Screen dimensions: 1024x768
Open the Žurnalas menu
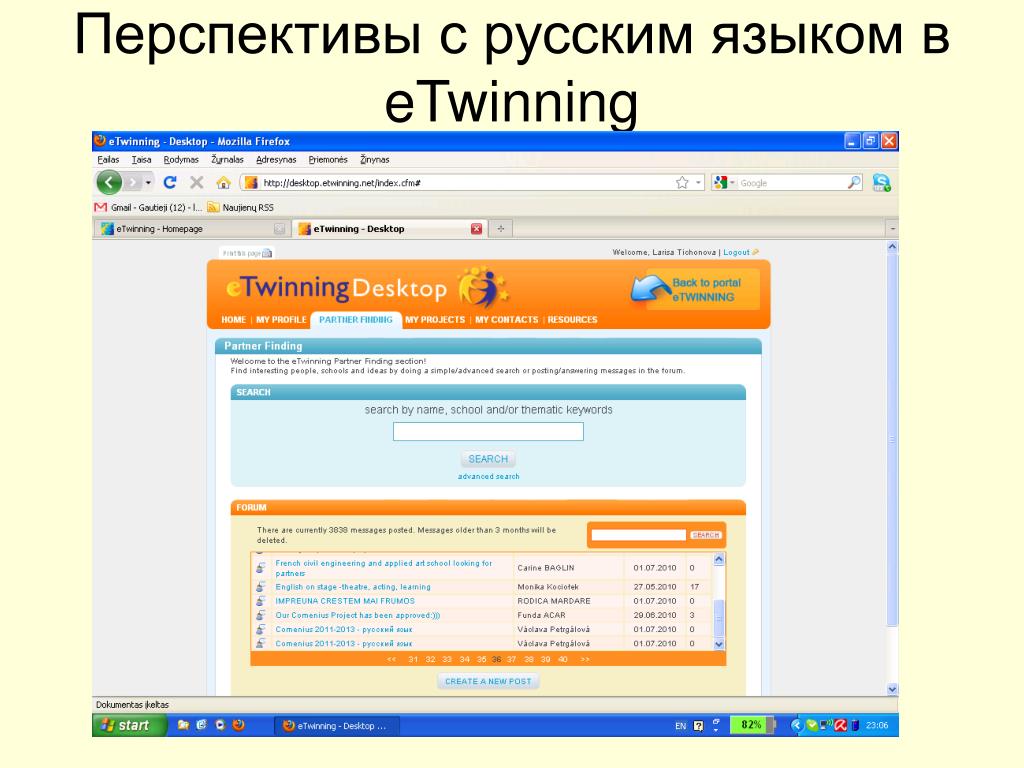[x=227, y=159]
